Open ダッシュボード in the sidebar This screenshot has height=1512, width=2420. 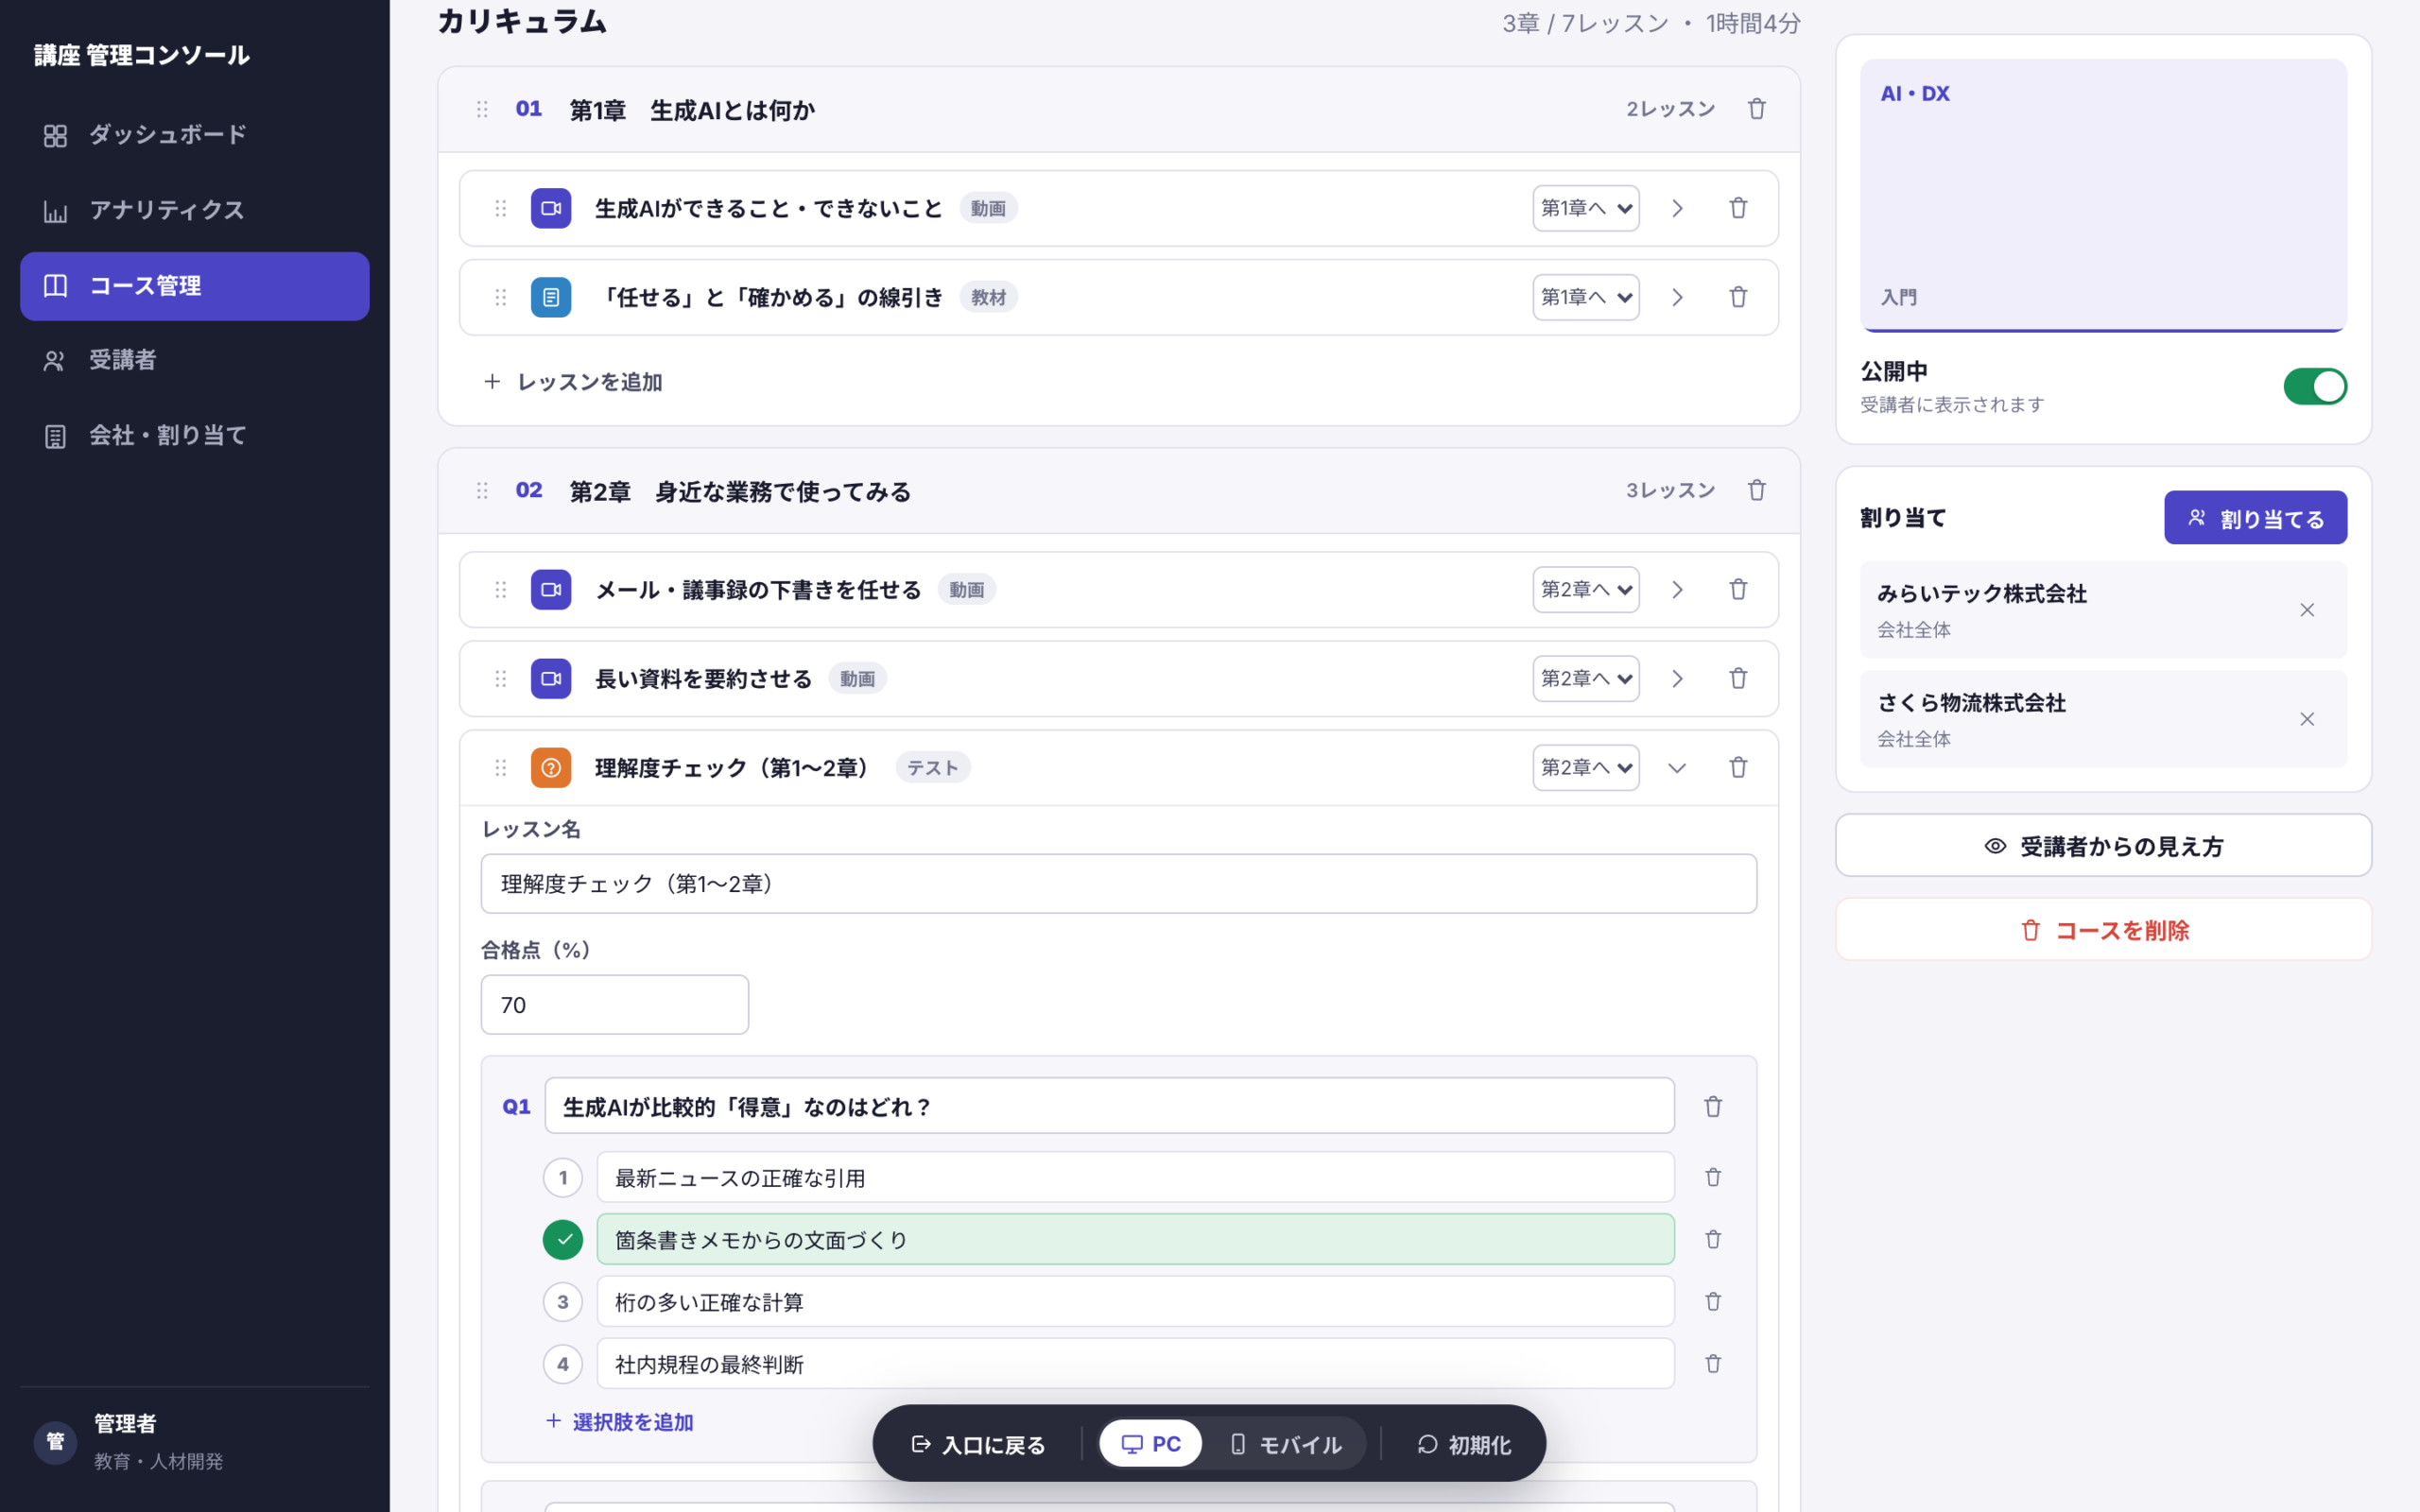(x=194, y=135)
